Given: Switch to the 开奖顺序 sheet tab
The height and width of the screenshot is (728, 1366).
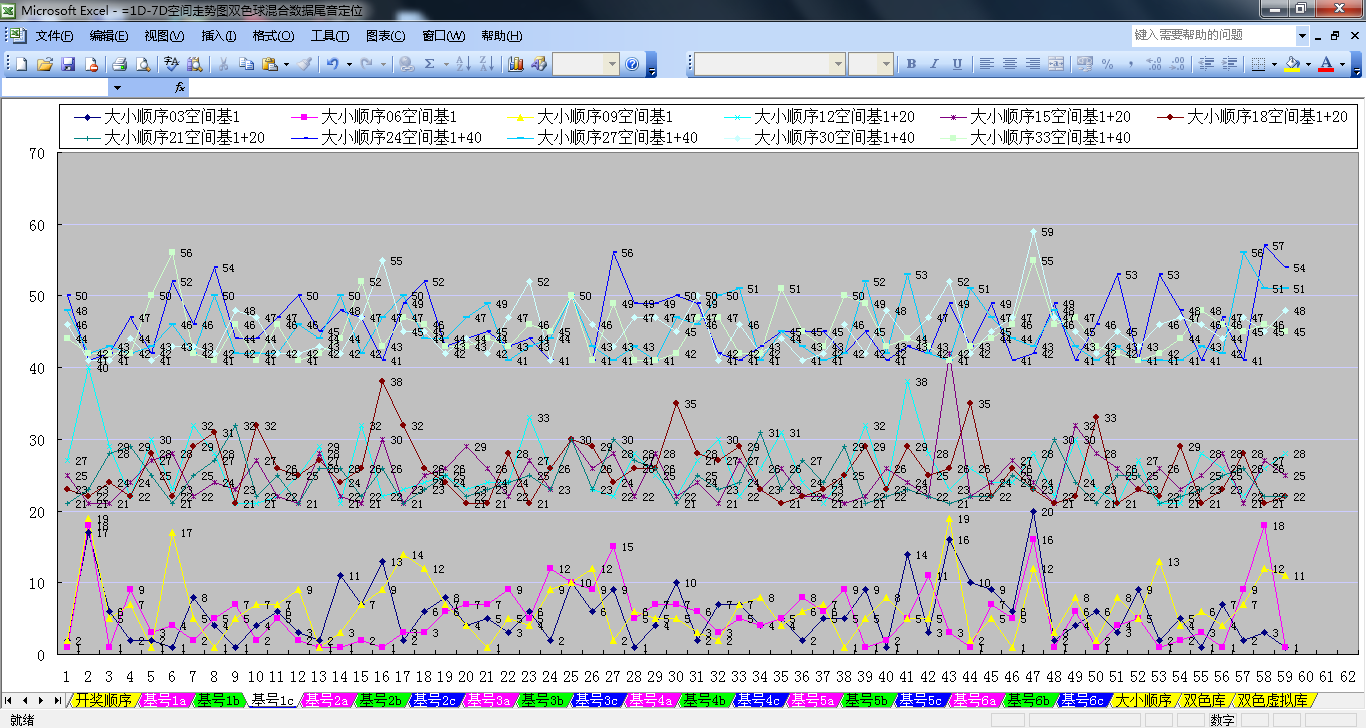Looking at the screenshot, I should click(103, 700).
